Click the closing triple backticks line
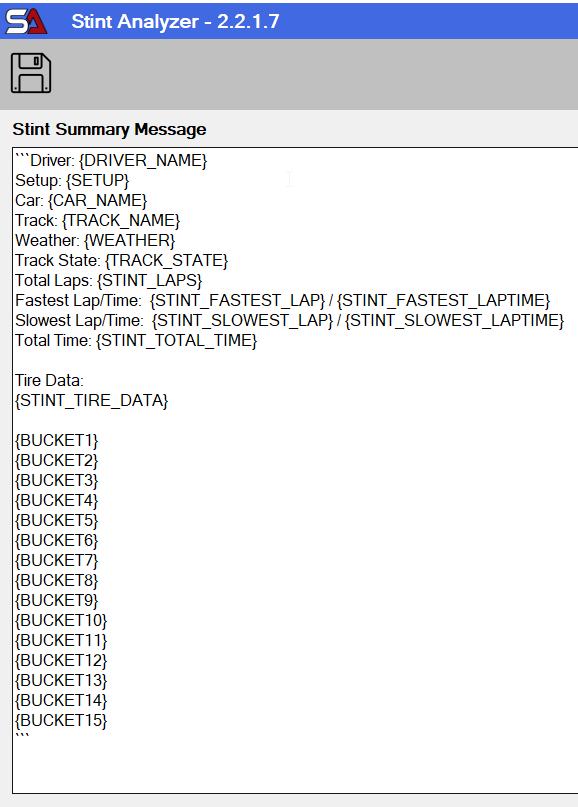This screenshot has width=578, height=807. click(25, 738)
